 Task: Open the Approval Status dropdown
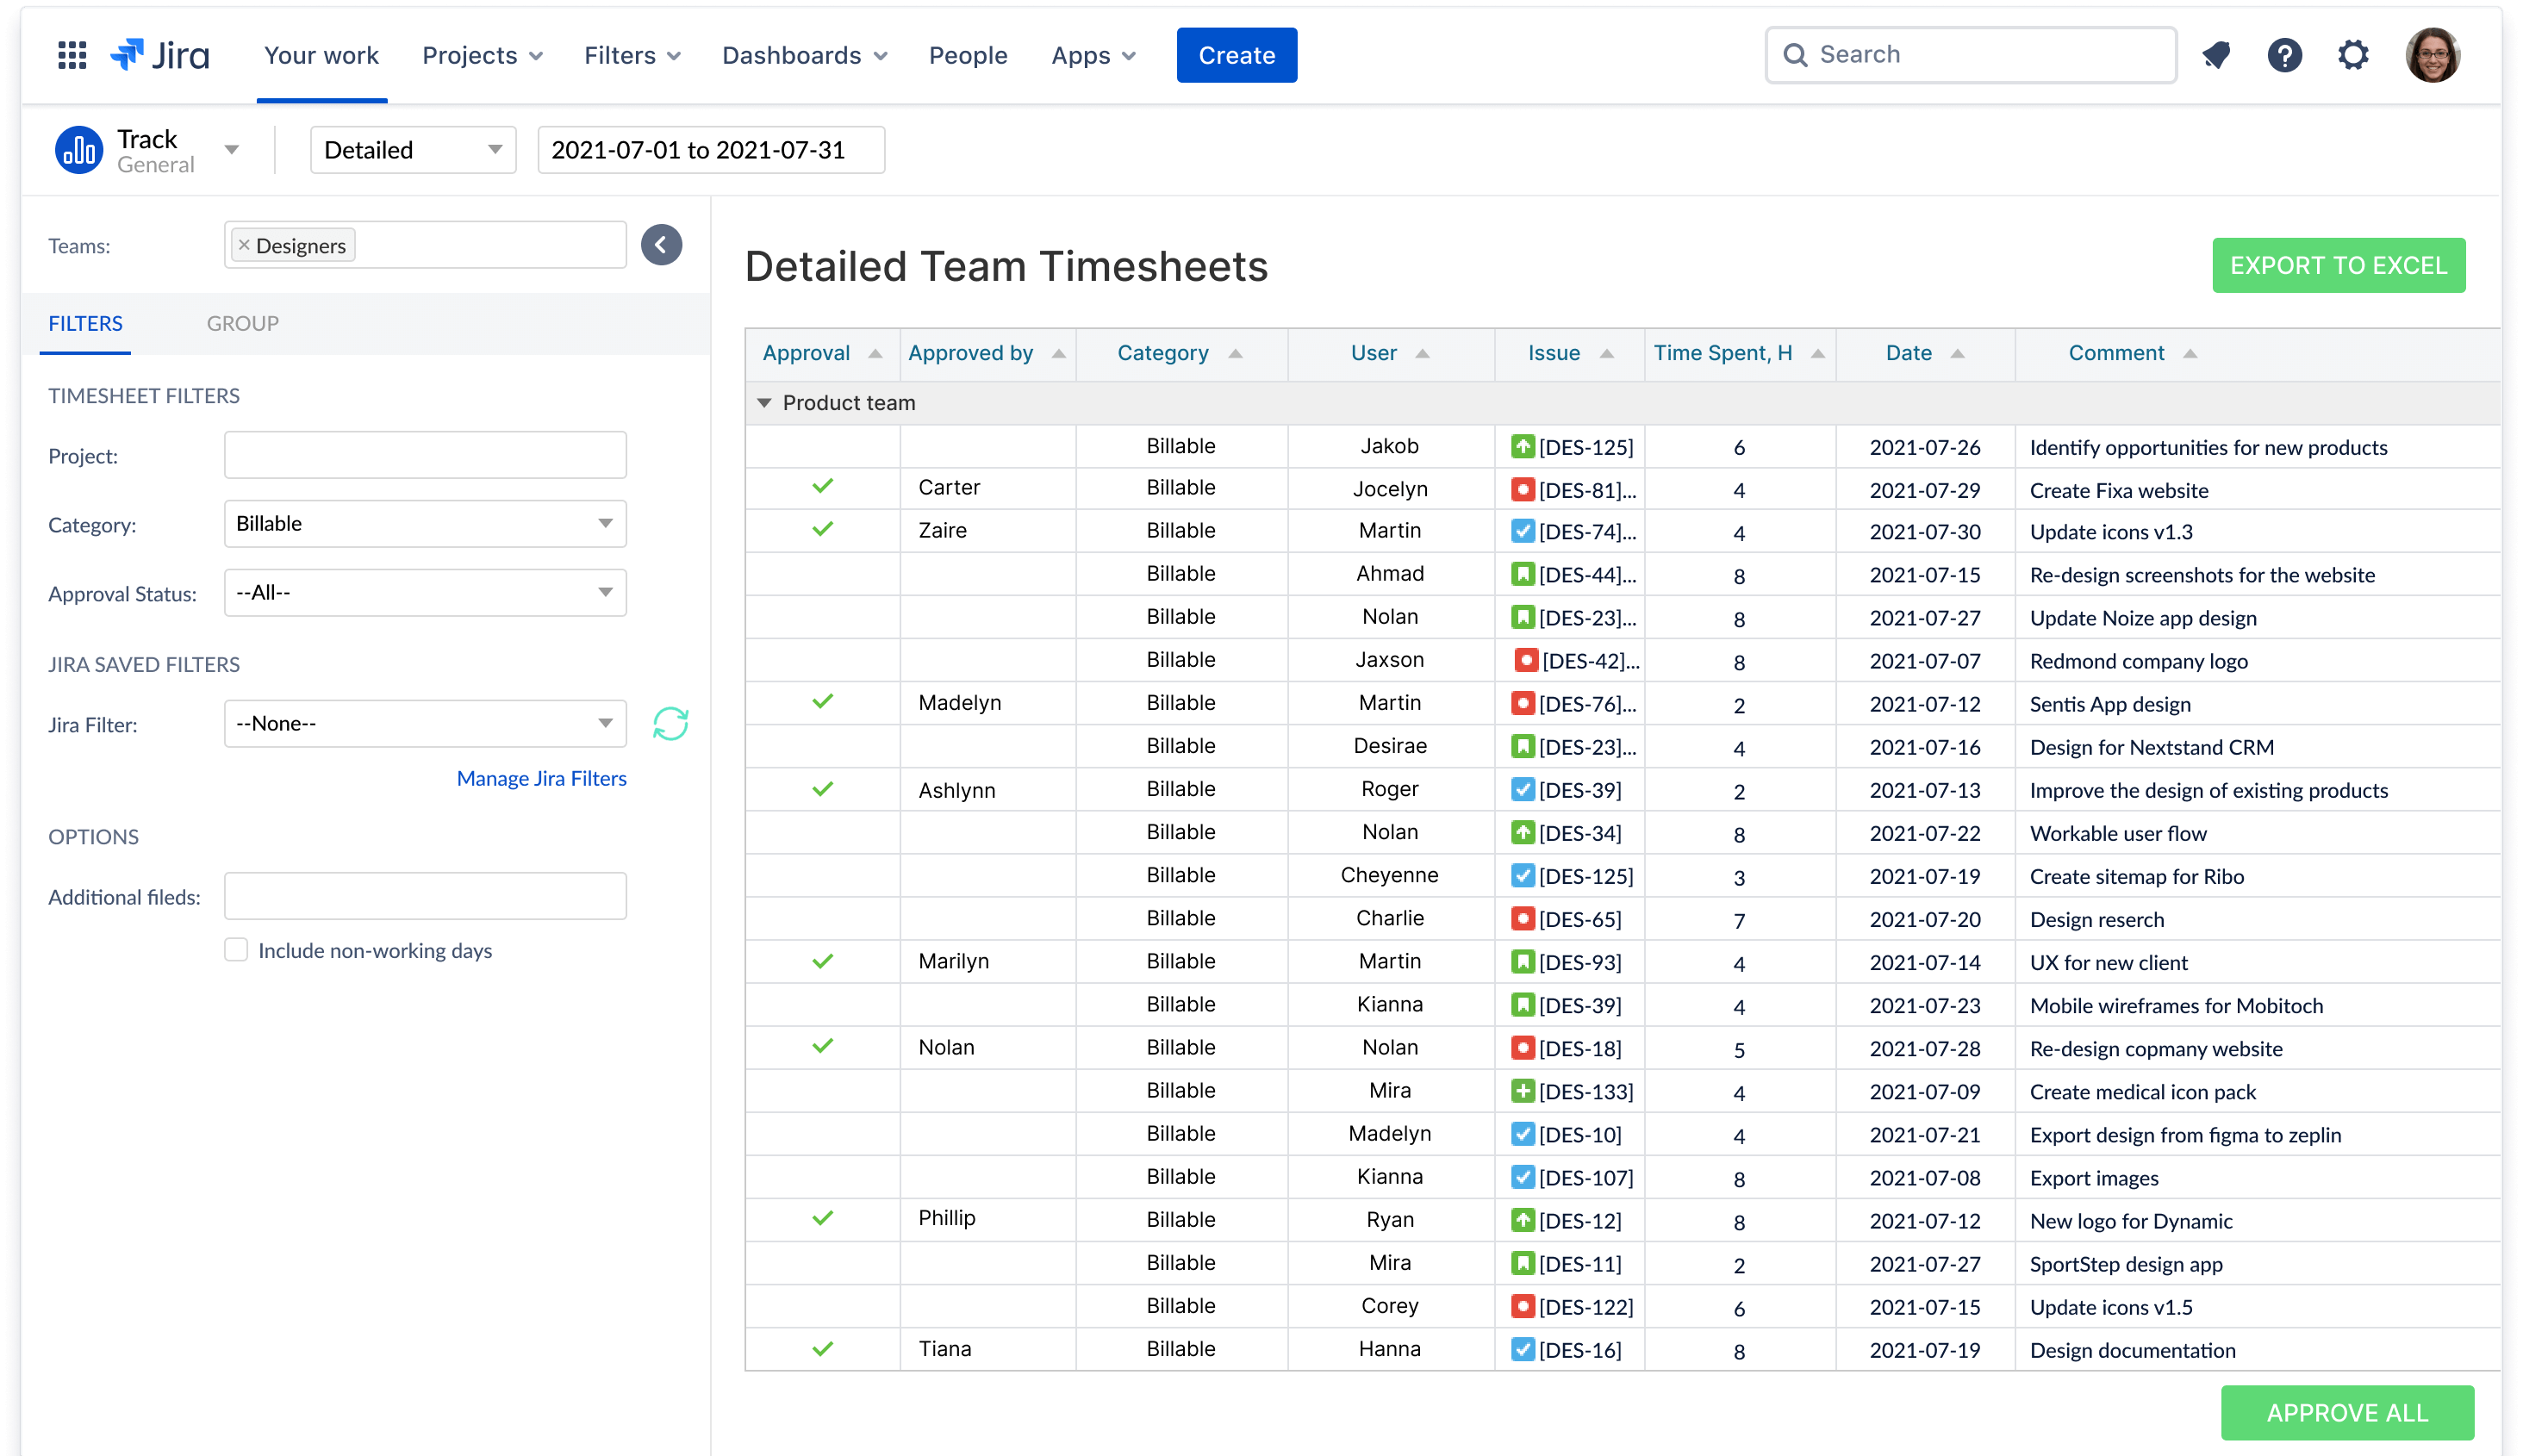point(425,593)
